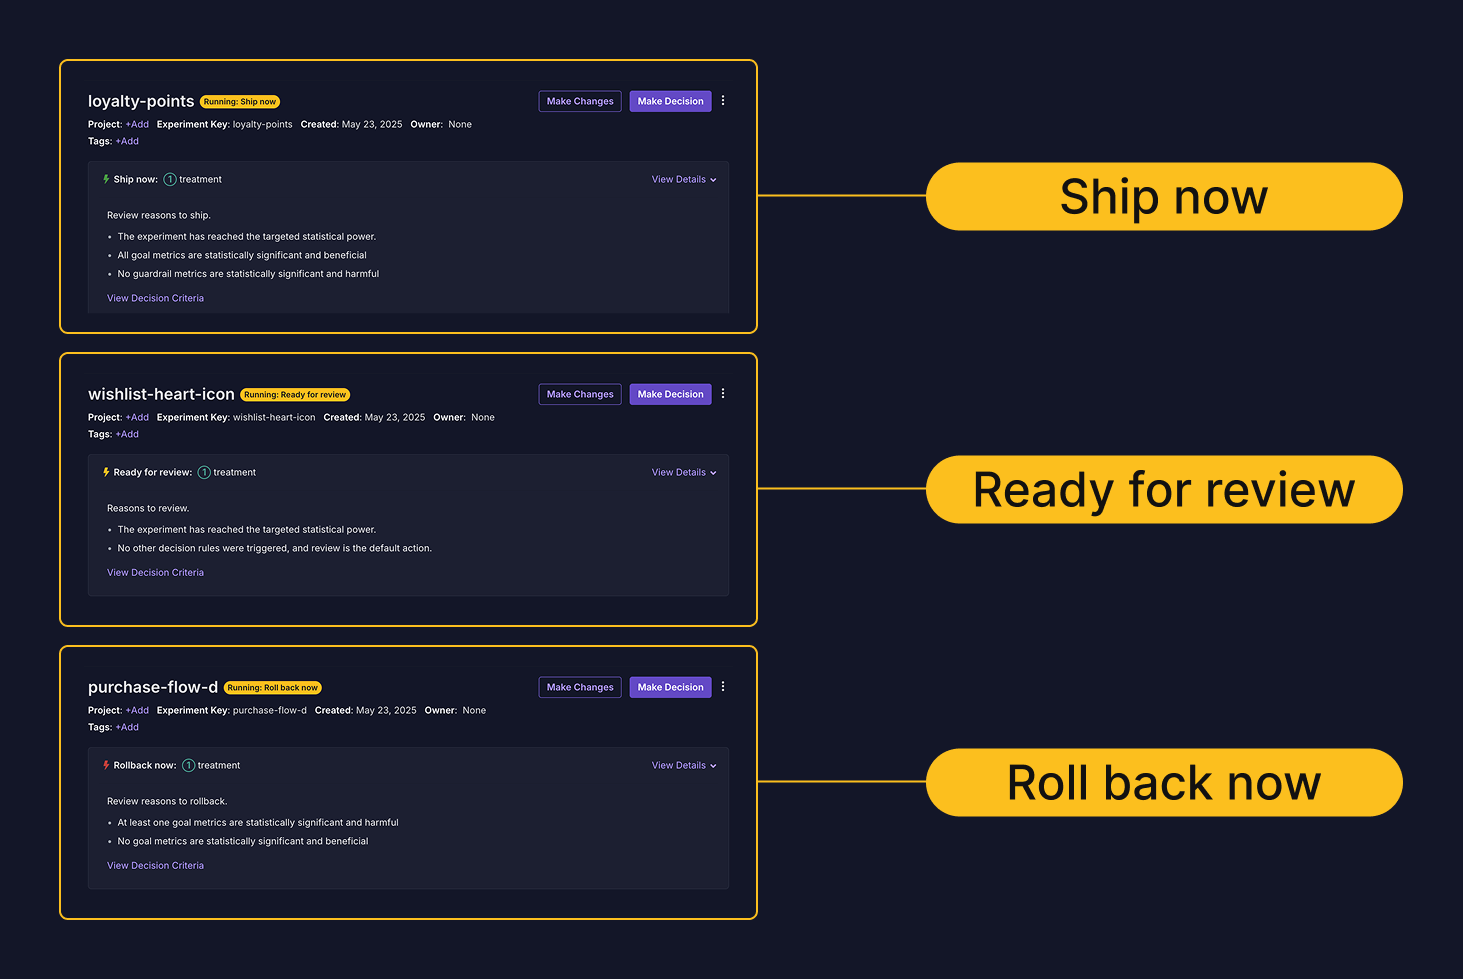Viewport: 1463px width, 979px height.
Task: Click Make Decision for loyalty-points
Action: pyautogui.click(x=670, y=101)
